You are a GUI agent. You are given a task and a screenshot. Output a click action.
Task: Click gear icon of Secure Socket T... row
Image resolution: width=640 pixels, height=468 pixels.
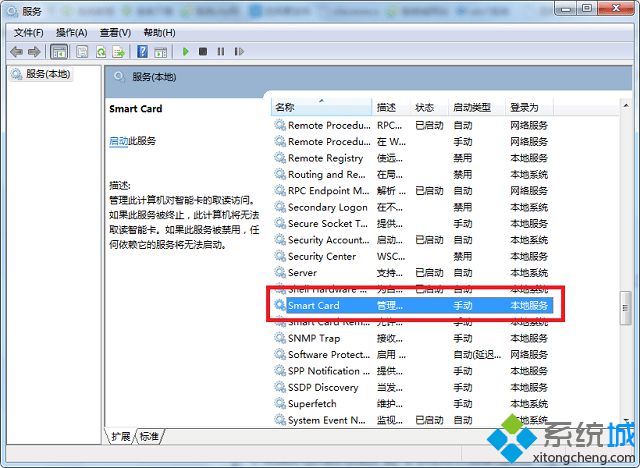[280, 223]
